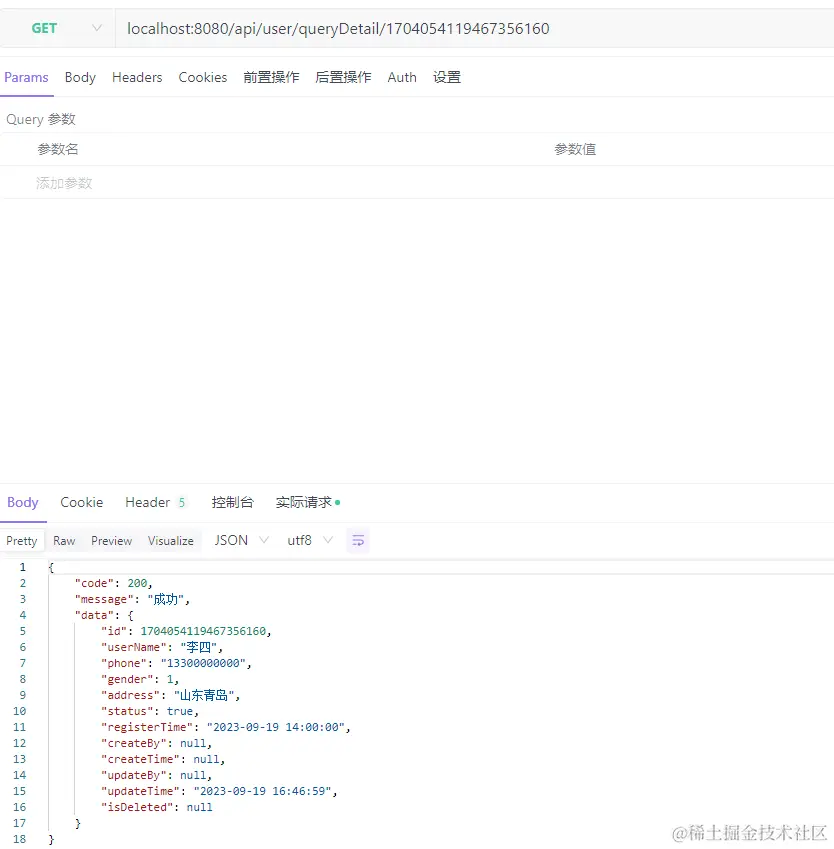Image resolution: width=834 pixels, height=849 pixels.
Task: Select the response Body tab
Action: (x=23, y=502)
